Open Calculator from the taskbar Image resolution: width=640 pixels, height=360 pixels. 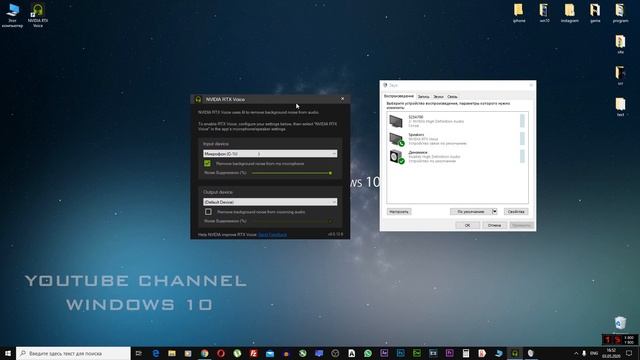pos(466,353)
